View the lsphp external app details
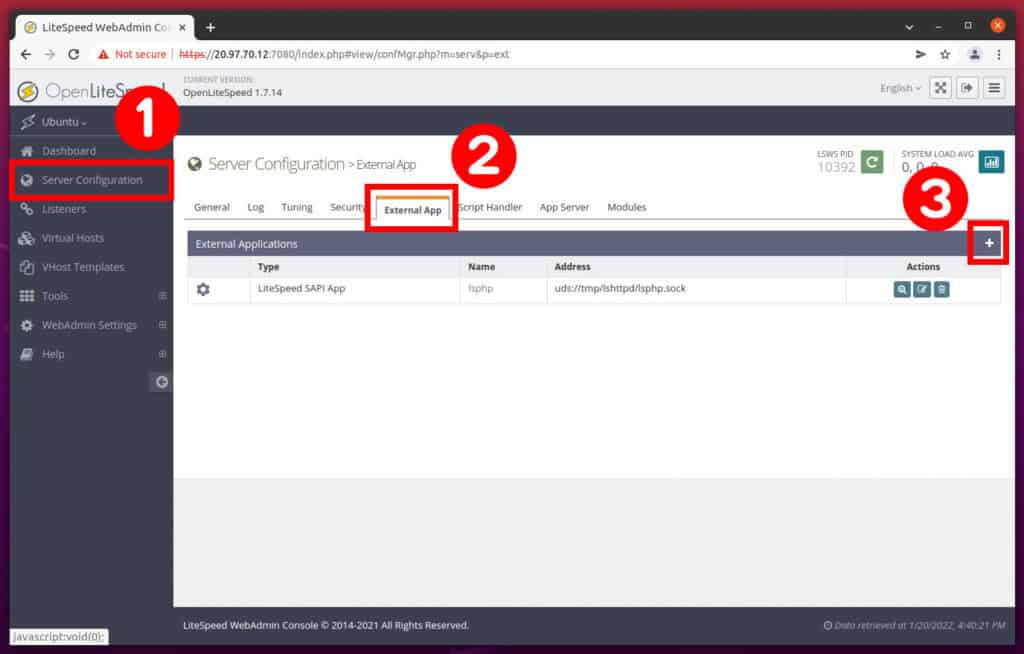 coord(902,289)
